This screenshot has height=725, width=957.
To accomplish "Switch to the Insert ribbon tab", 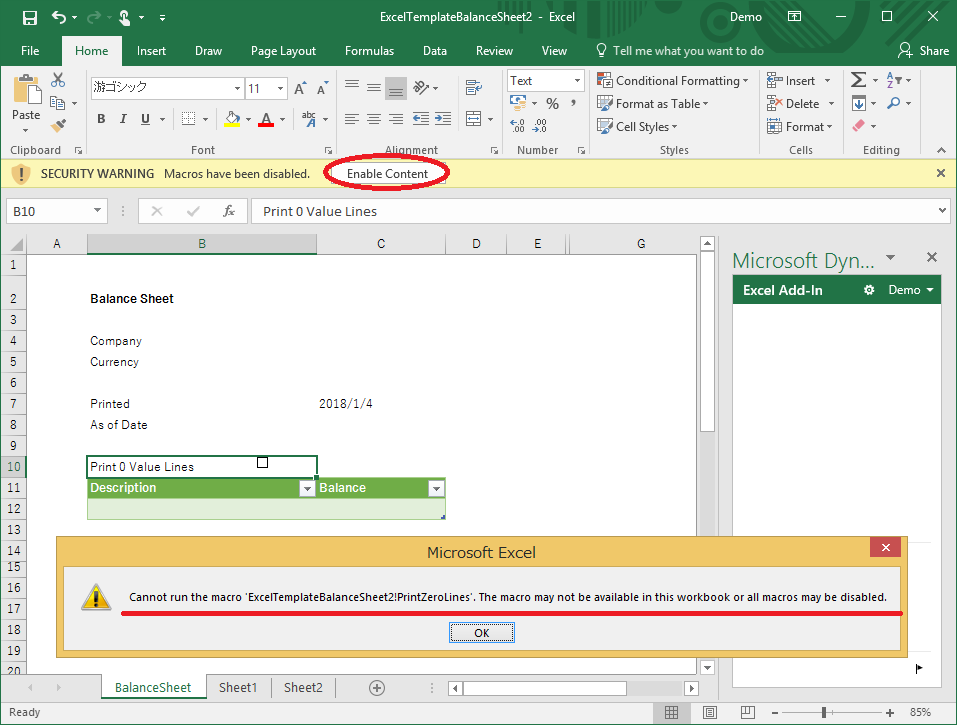I will [151, 51].
